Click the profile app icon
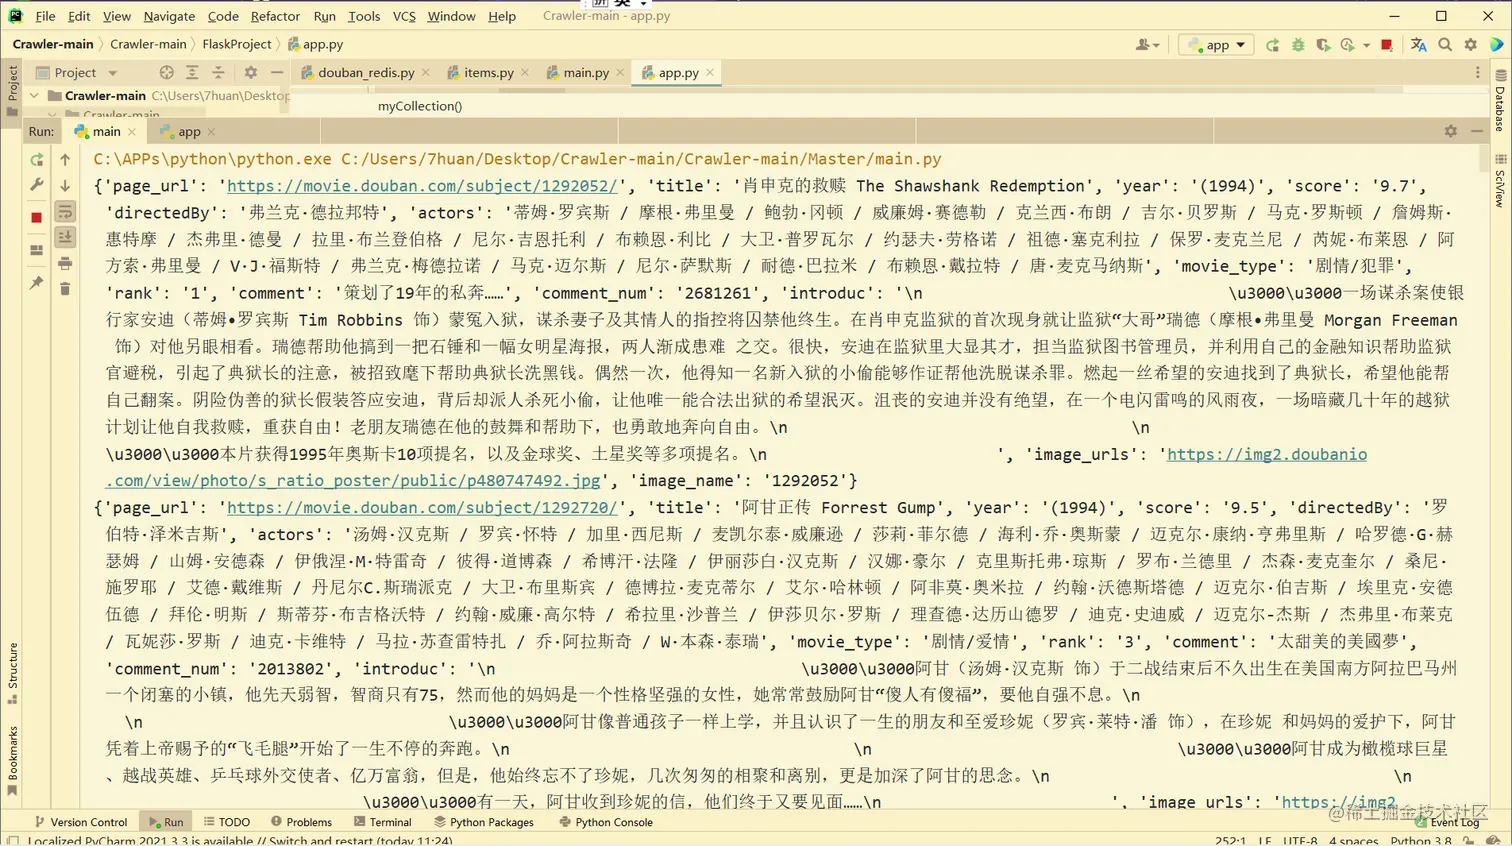 click(x=1348, y=45)
